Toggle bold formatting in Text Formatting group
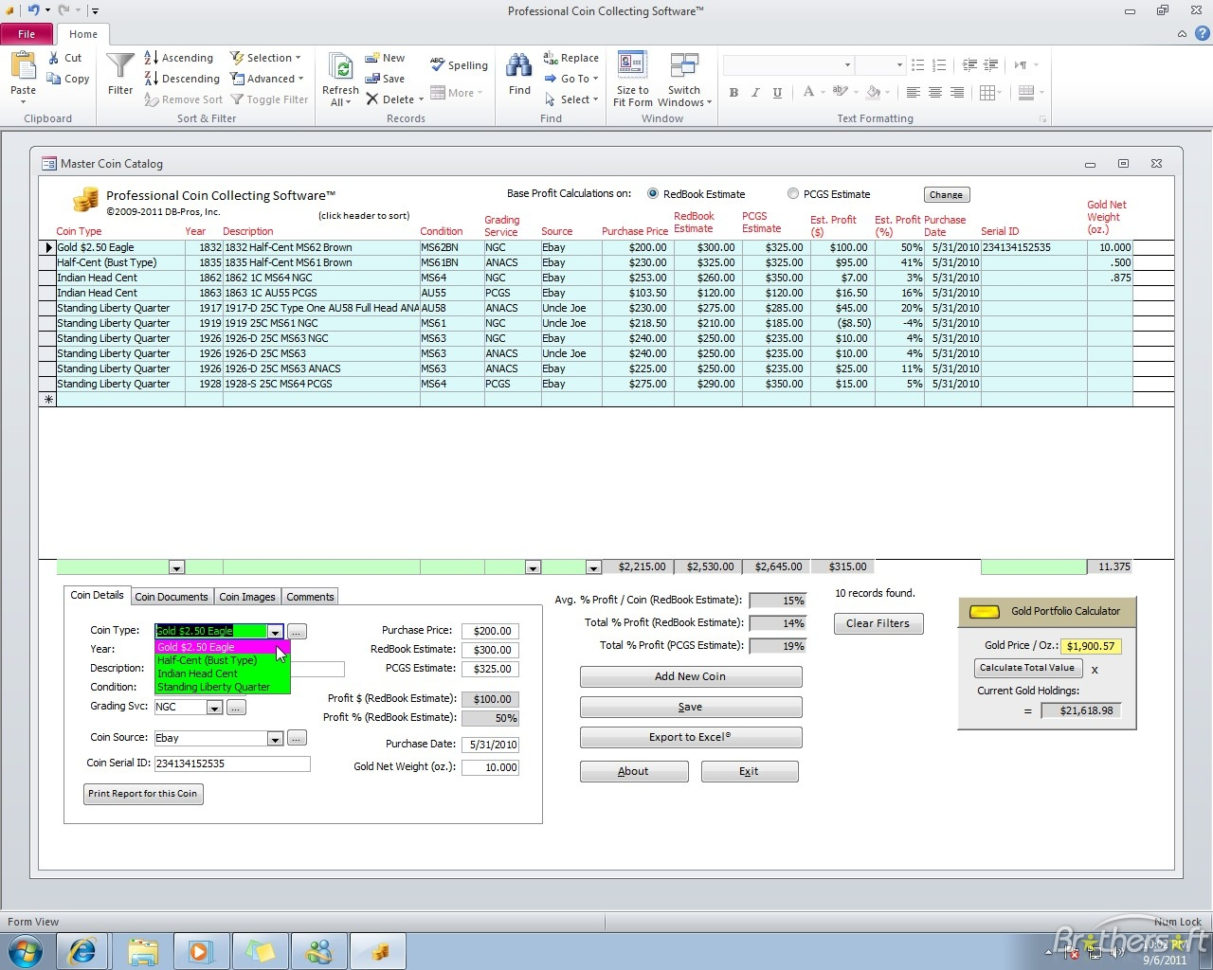 [x=734, y=92]
